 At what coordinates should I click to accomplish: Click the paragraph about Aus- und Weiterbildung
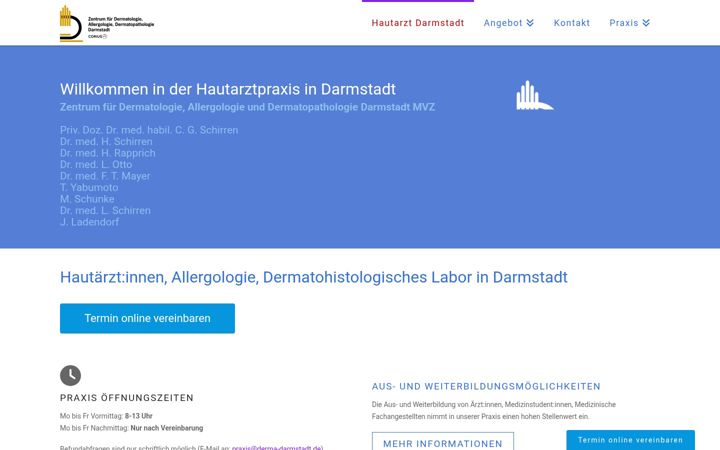[494, 411]
